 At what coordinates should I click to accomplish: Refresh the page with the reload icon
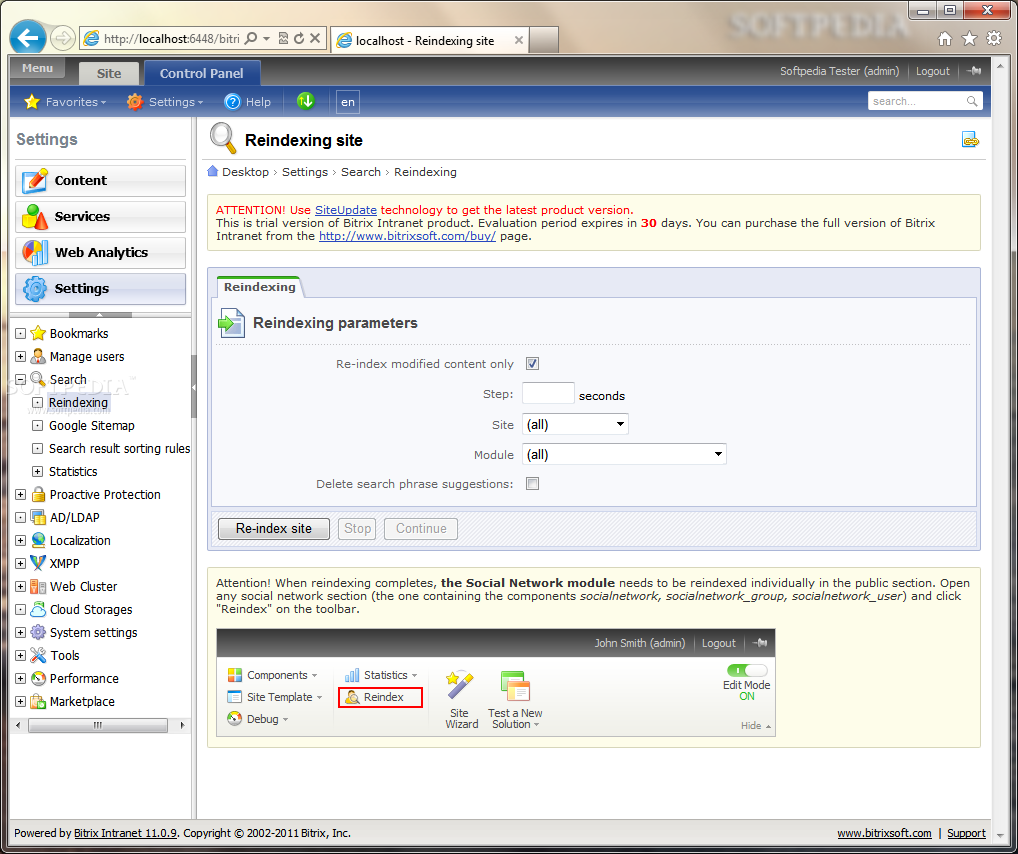(299, 38)
